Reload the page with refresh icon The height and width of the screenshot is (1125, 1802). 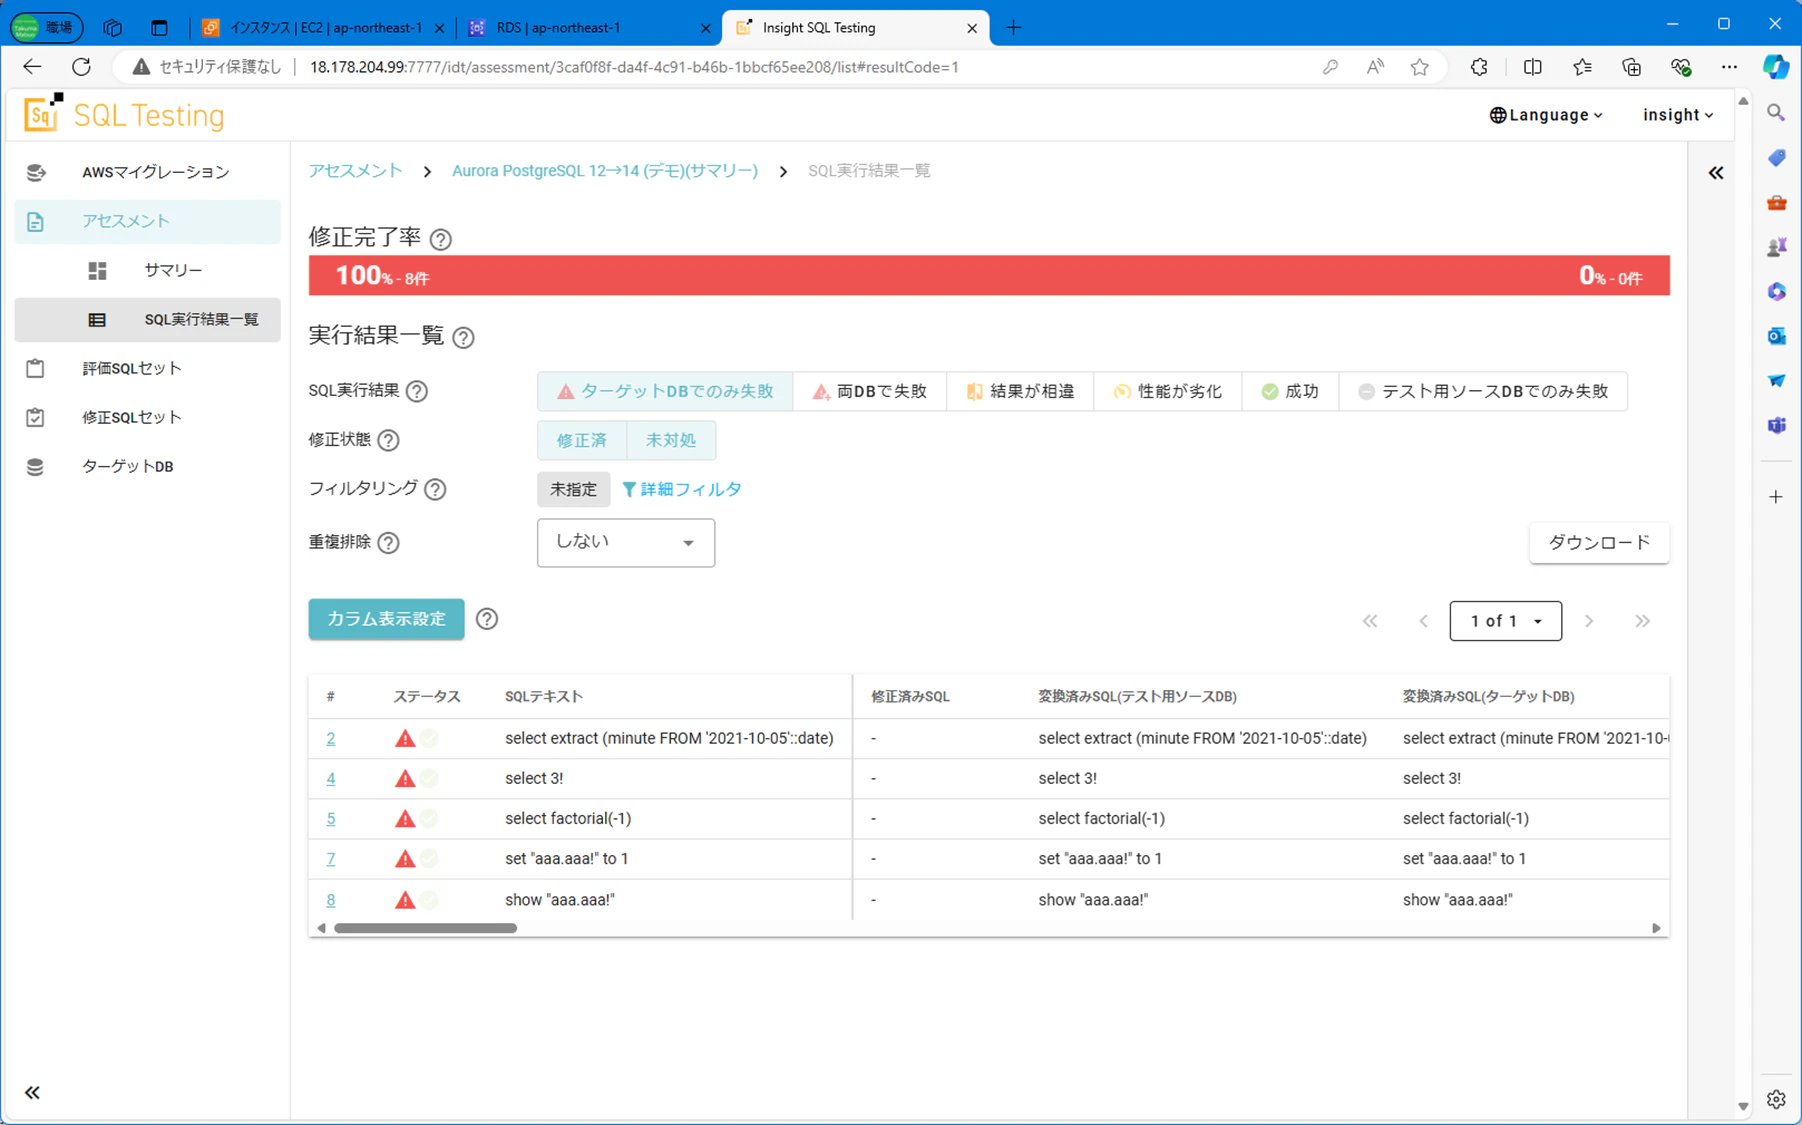click(81, 67)
